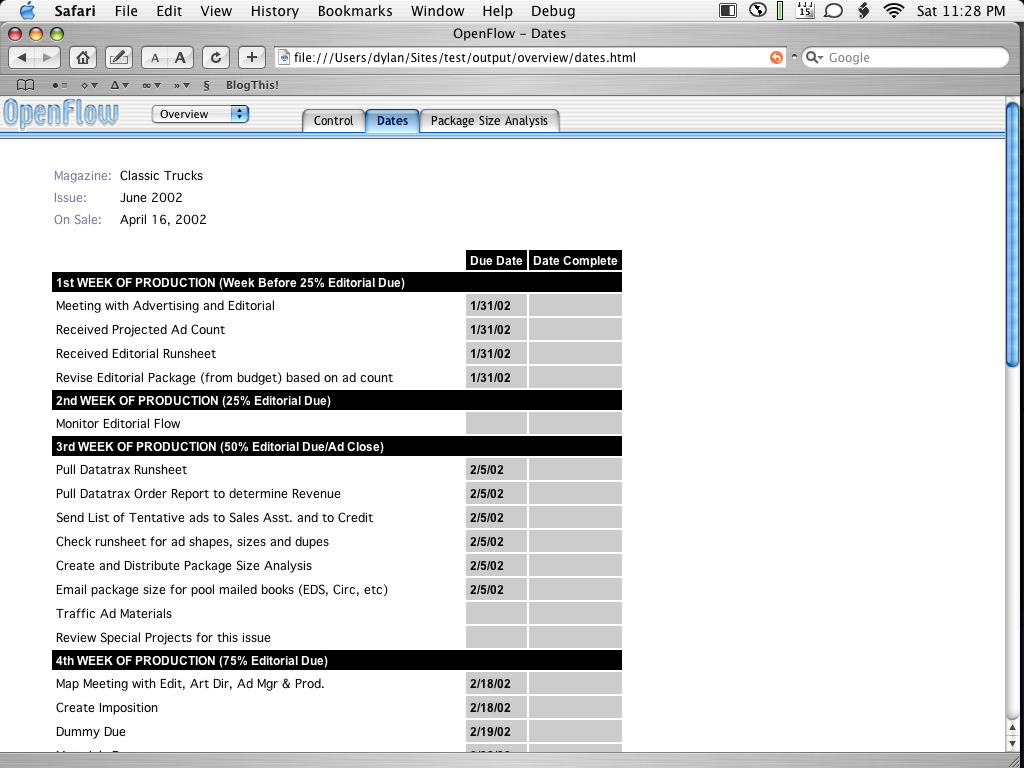Open the Overview dropdown selector

pyautogui.click(x=200, y=114)
